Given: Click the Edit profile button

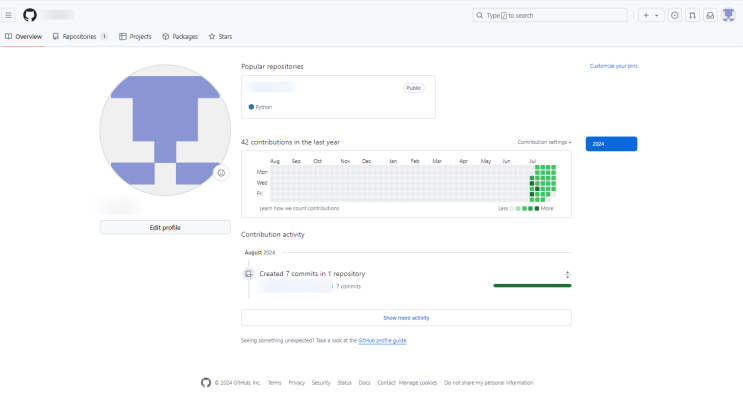Looking at the screenshot, I should point(165,227).
